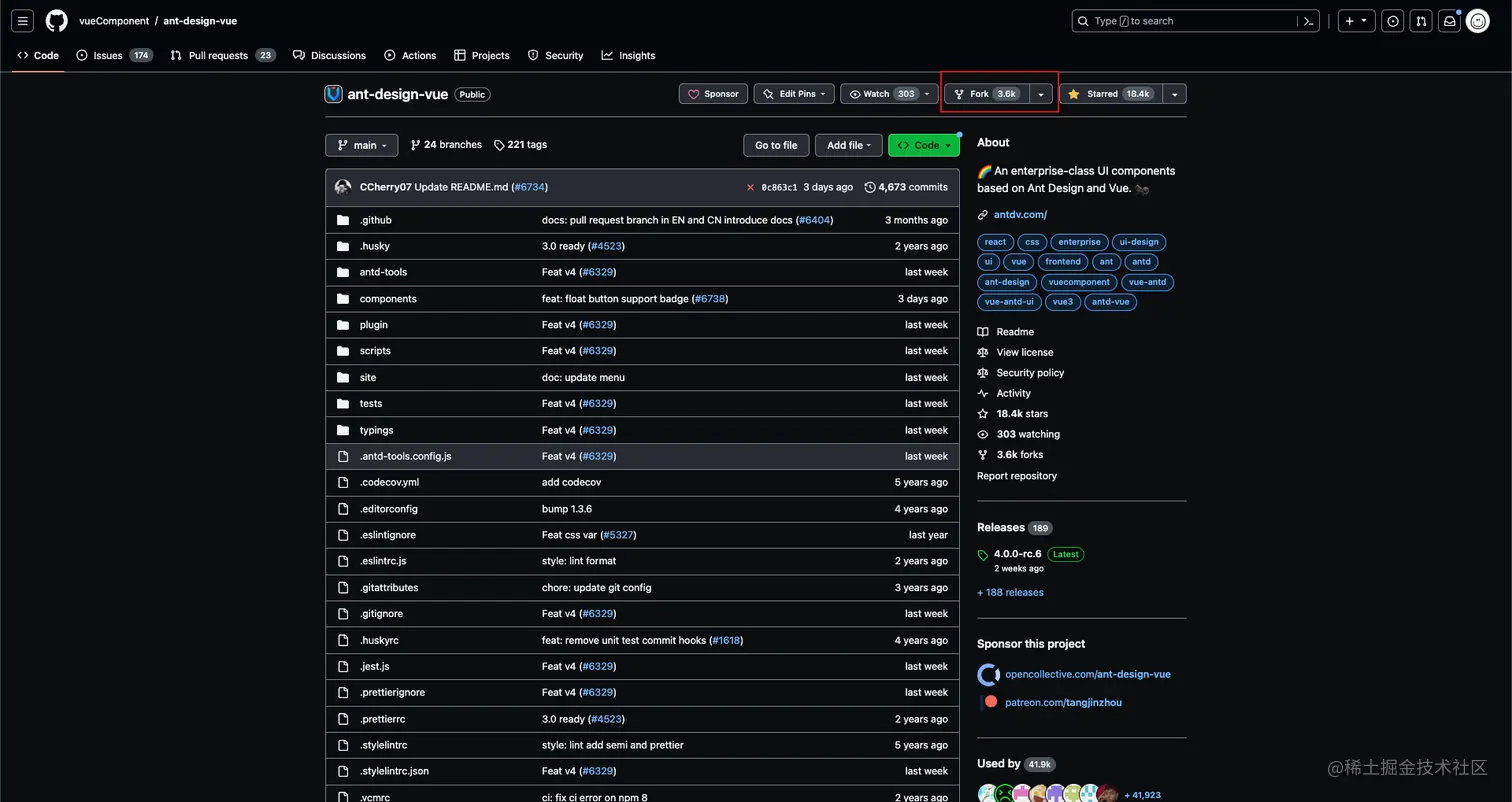Click the + 188 releases link
This screenshot has height=802, width=1512.
(1010, 593)
